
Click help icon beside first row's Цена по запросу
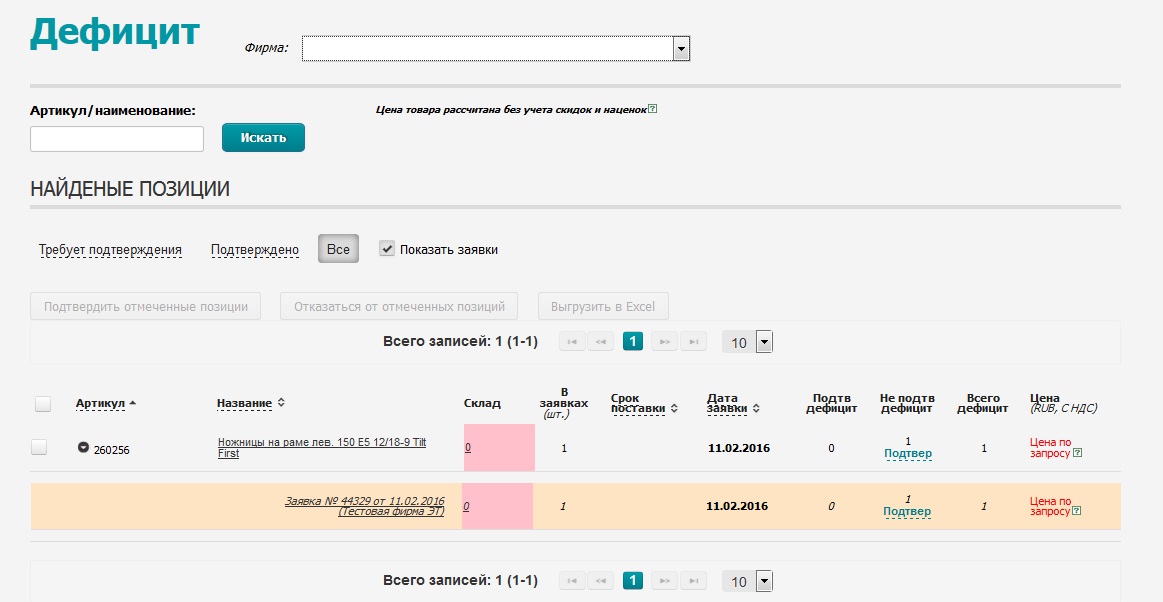(x=1077, y=454)
